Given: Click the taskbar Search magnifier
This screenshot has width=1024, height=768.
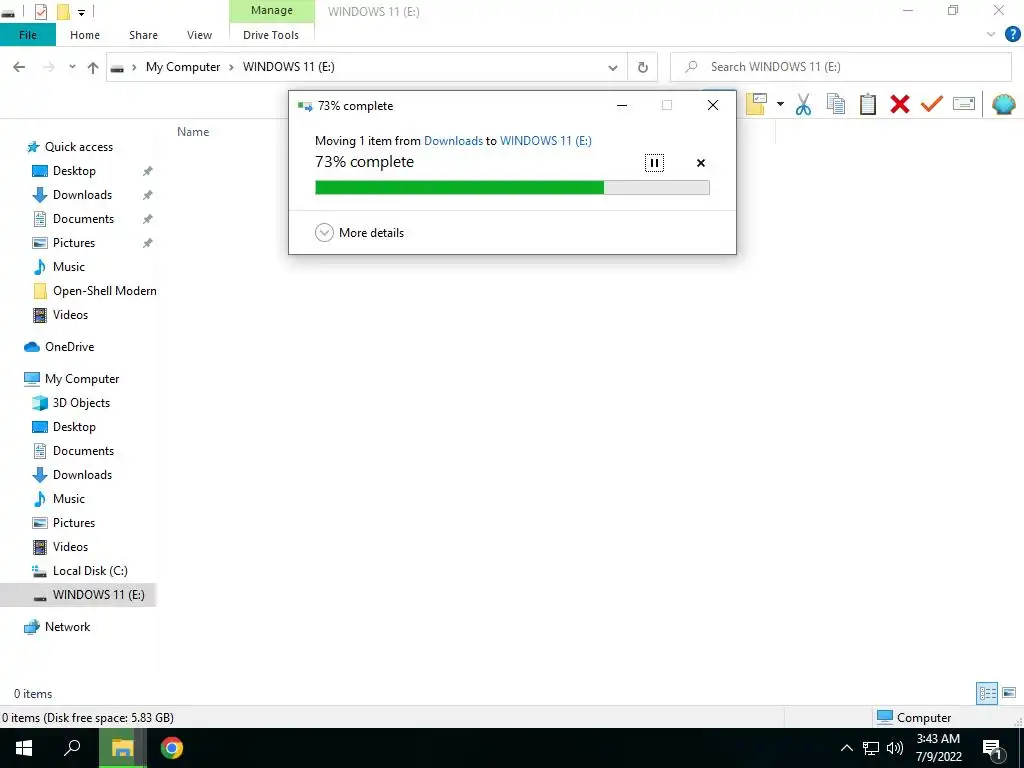Looking at the screenshot, I should pos(72,748).
